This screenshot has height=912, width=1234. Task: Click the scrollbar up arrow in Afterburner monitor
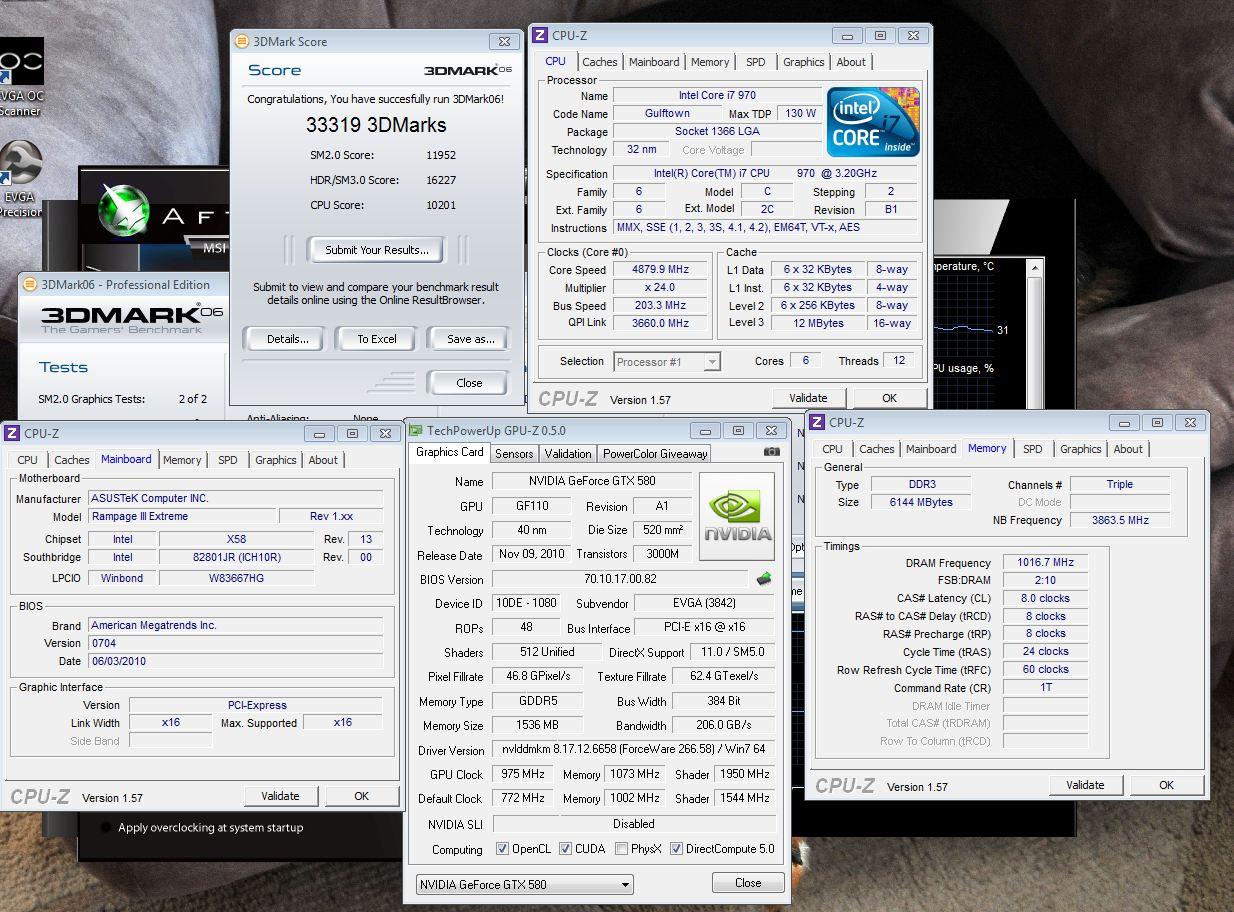tap(1036, 269)
